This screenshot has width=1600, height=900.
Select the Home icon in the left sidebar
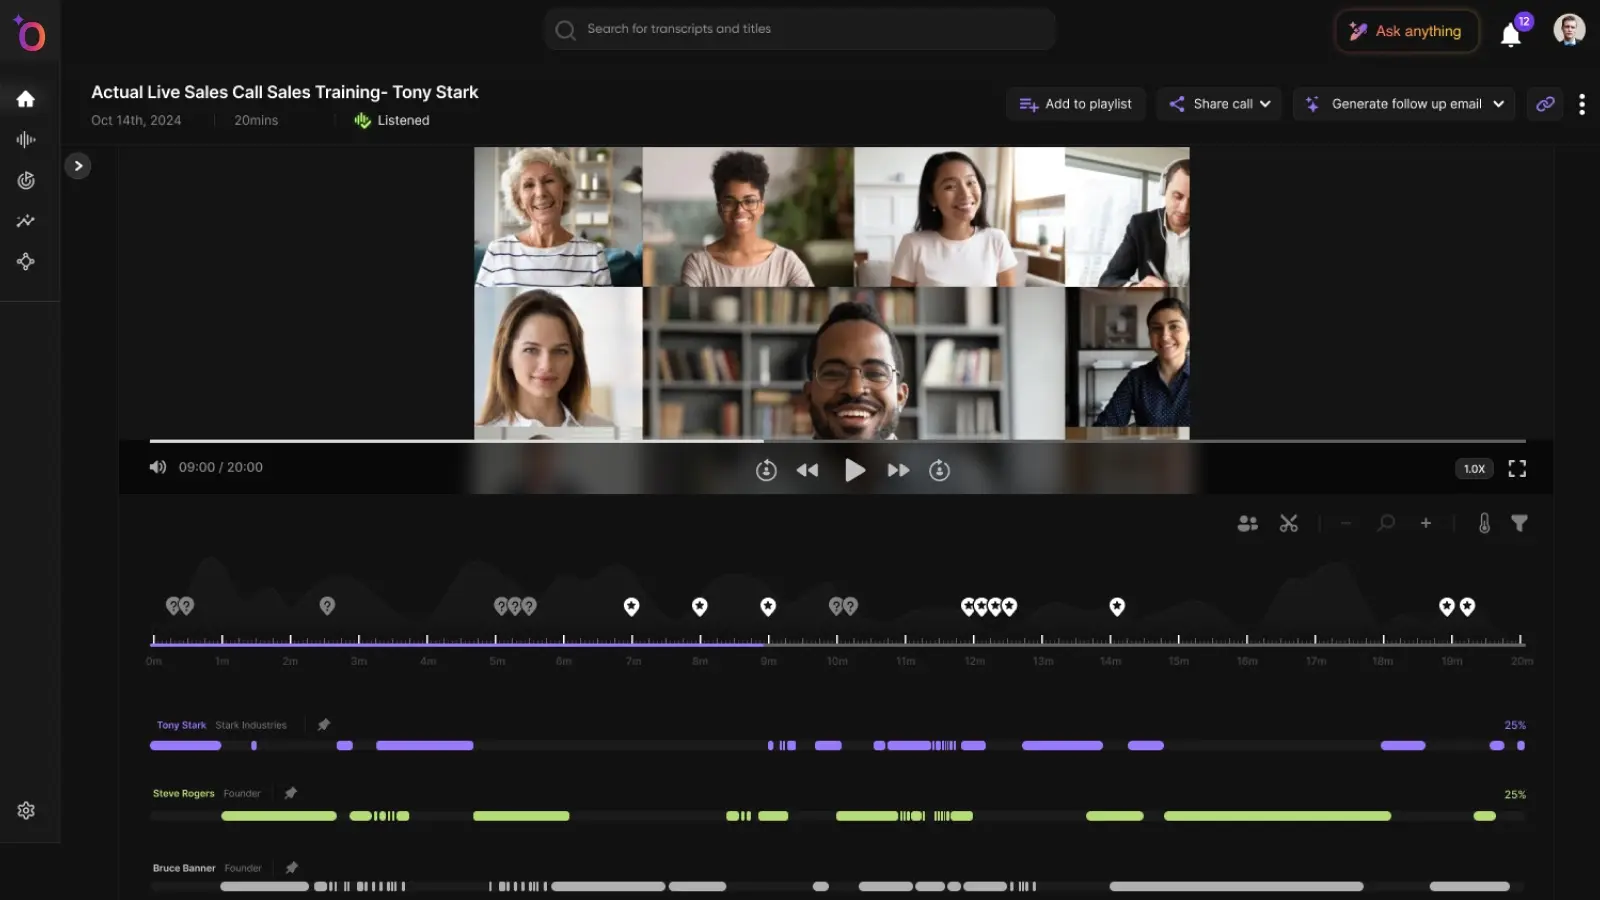pyautogui.click(x=25, y=98)
